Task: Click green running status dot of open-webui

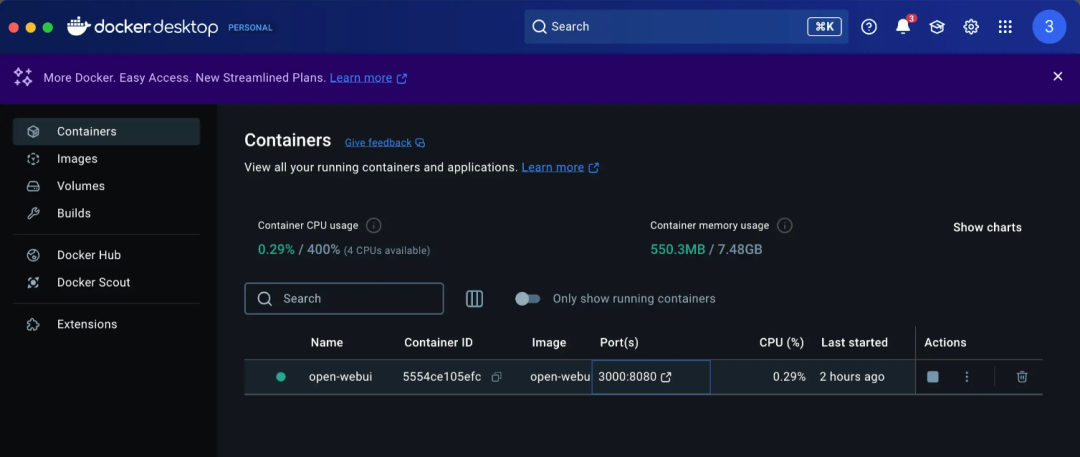Action: point(280,377)
